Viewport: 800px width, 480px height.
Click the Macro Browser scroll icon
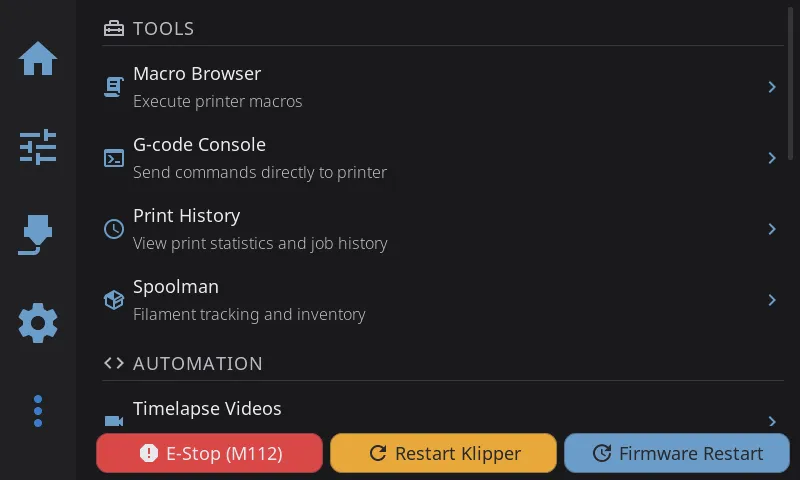click(x=114, y=87)
